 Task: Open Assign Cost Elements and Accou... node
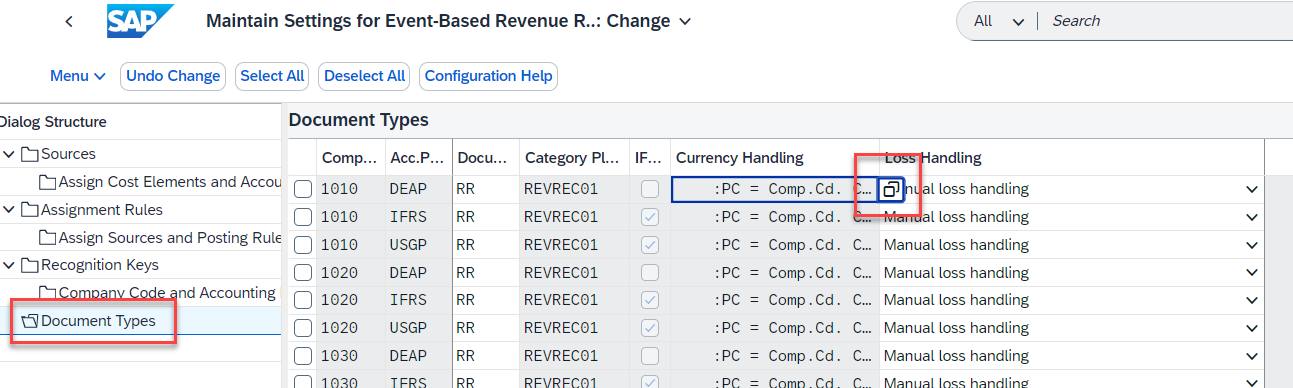pyautogui.click(x=169, y=182)
